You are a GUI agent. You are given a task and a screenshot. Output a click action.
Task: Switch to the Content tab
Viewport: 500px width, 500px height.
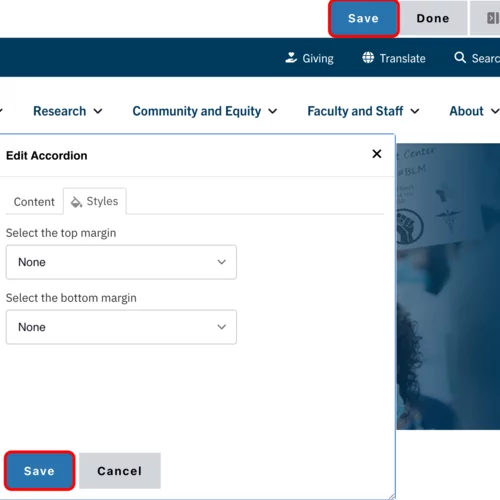(x=34, y=202)
